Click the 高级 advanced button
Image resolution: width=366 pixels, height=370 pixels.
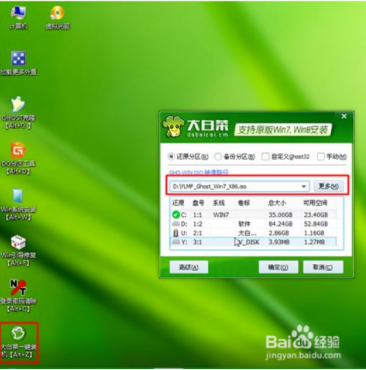[189, 267]
